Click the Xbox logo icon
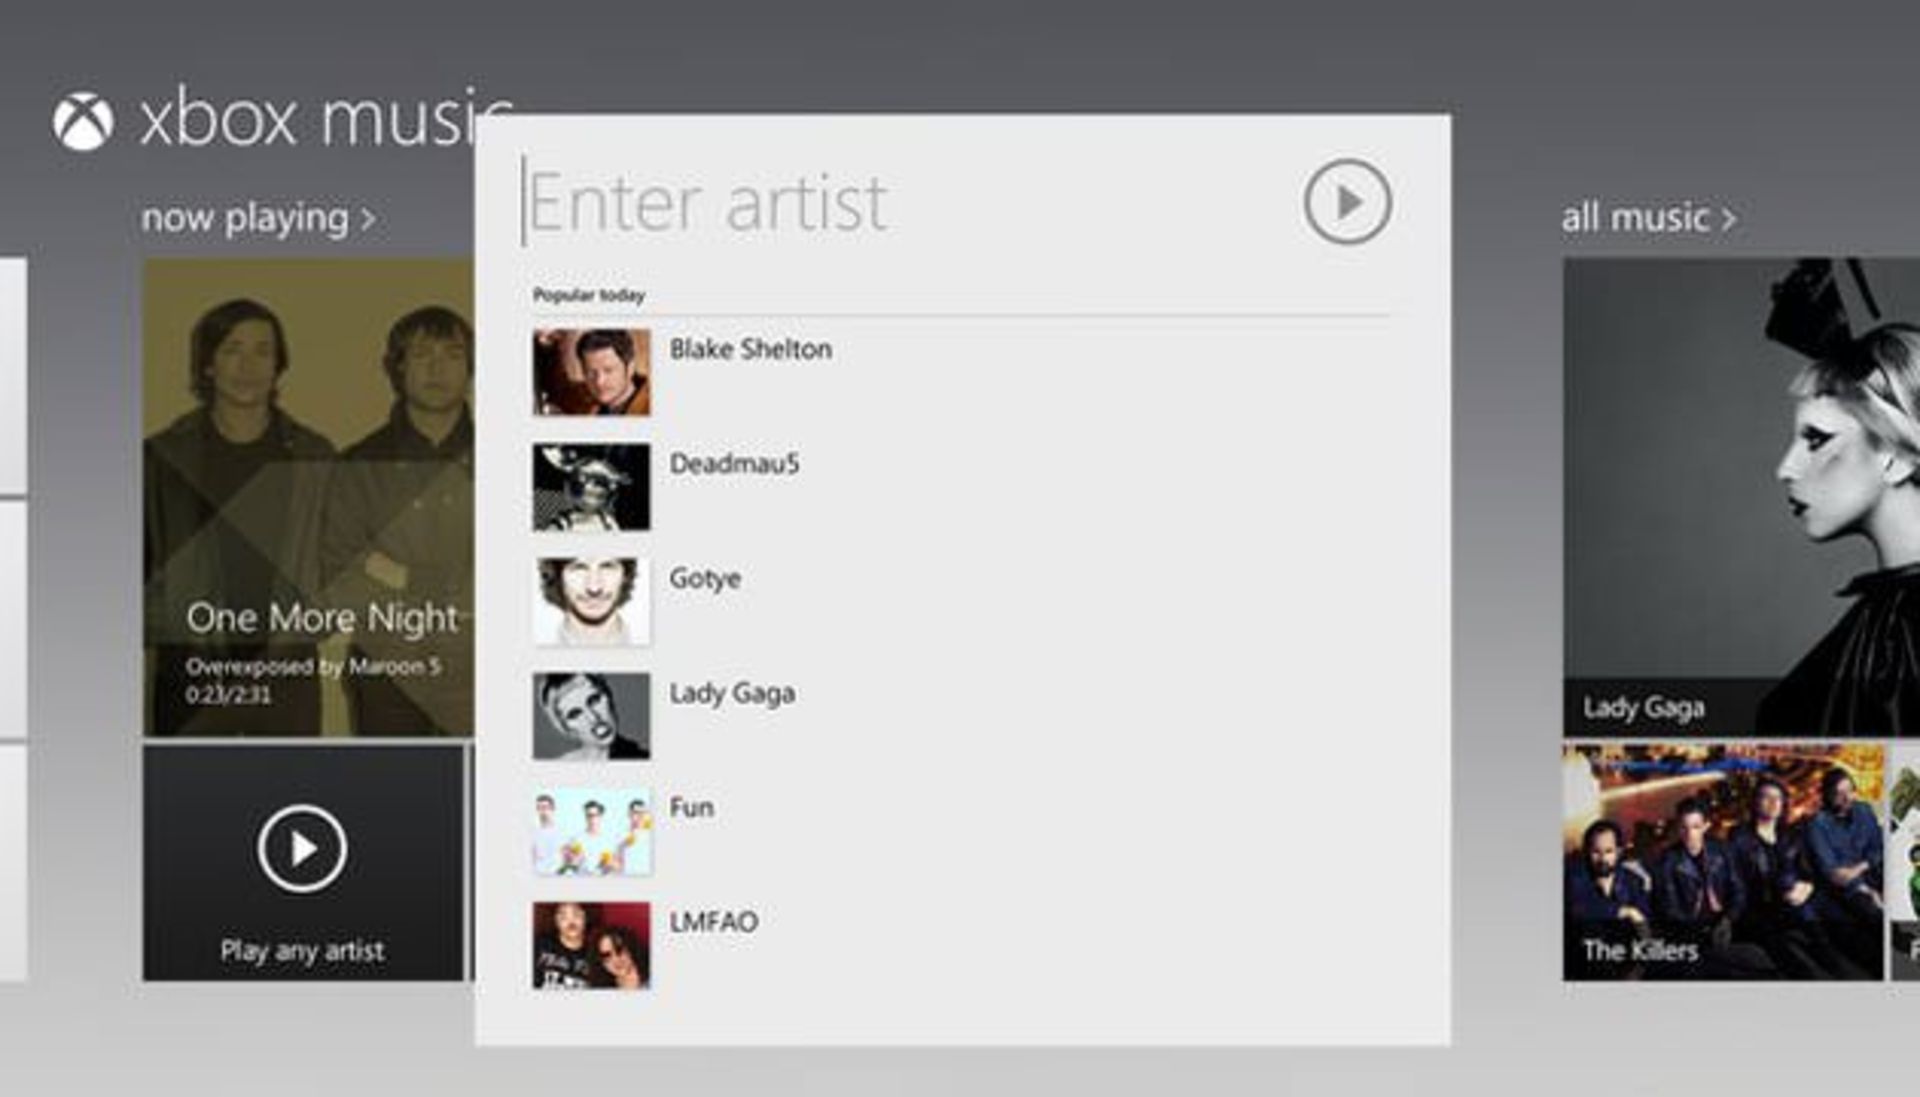The image size is (1920, 1097). click(83, 123)
